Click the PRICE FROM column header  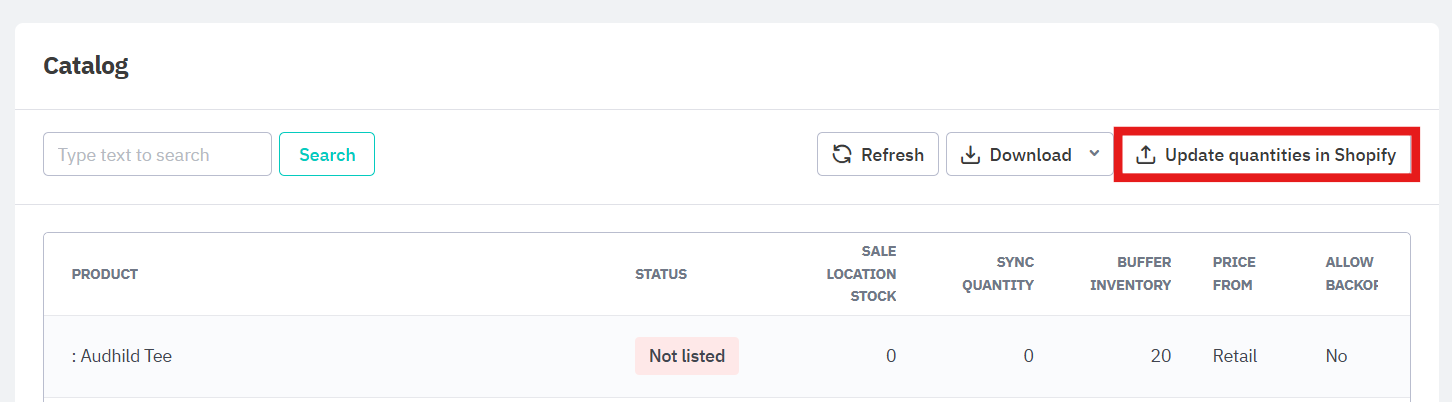pos(1234,273)
